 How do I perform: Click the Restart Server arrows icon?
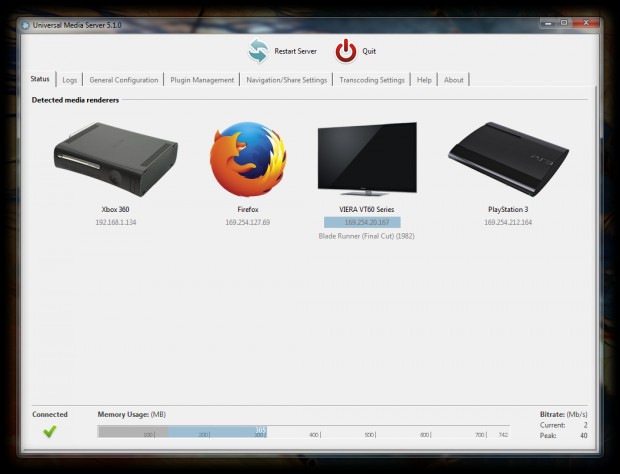click(x=258, y=51)
